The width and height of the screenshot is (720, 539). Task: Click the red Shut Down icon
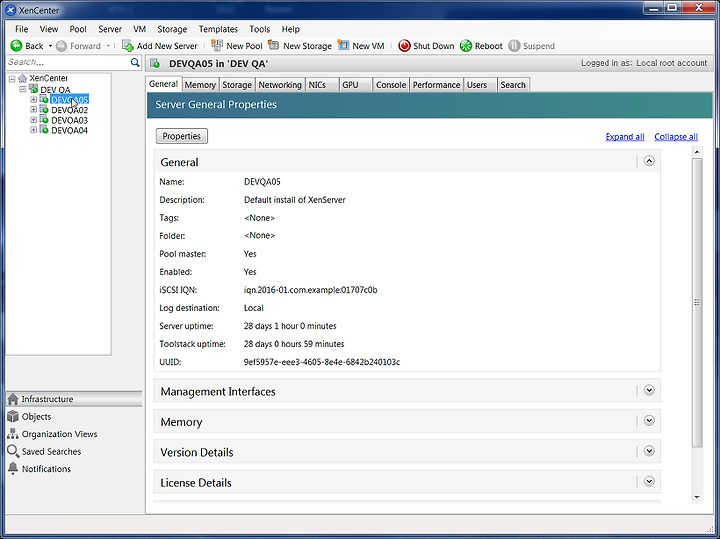point(404,46)
